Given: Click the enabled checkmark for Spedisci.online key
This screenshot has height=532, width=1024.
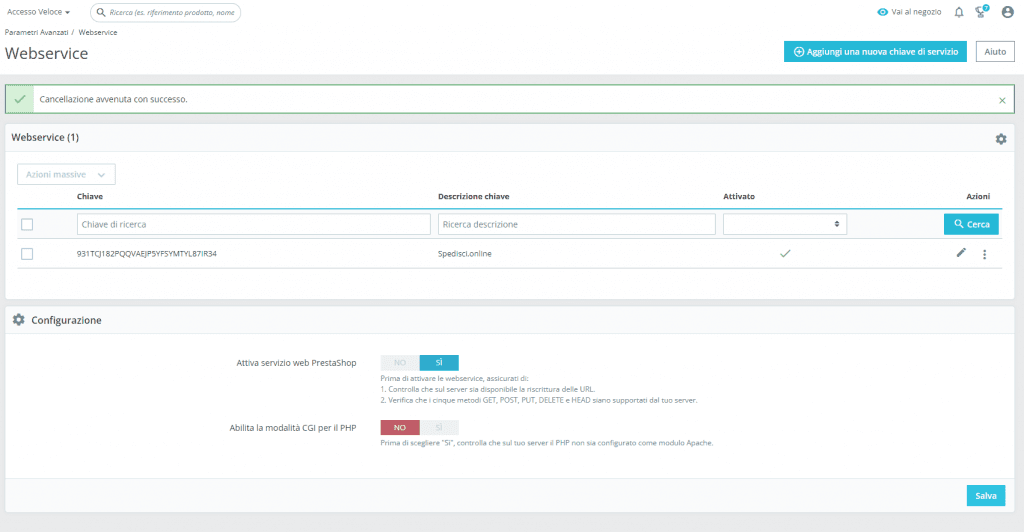Looking at the screenshot, I should click(785, 254).
